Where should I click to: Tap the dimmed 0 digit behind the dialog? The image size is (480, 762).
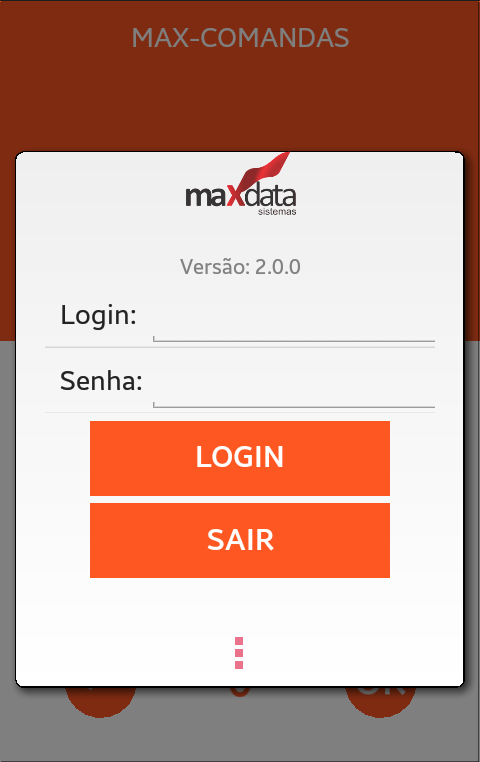click(240, 692)
